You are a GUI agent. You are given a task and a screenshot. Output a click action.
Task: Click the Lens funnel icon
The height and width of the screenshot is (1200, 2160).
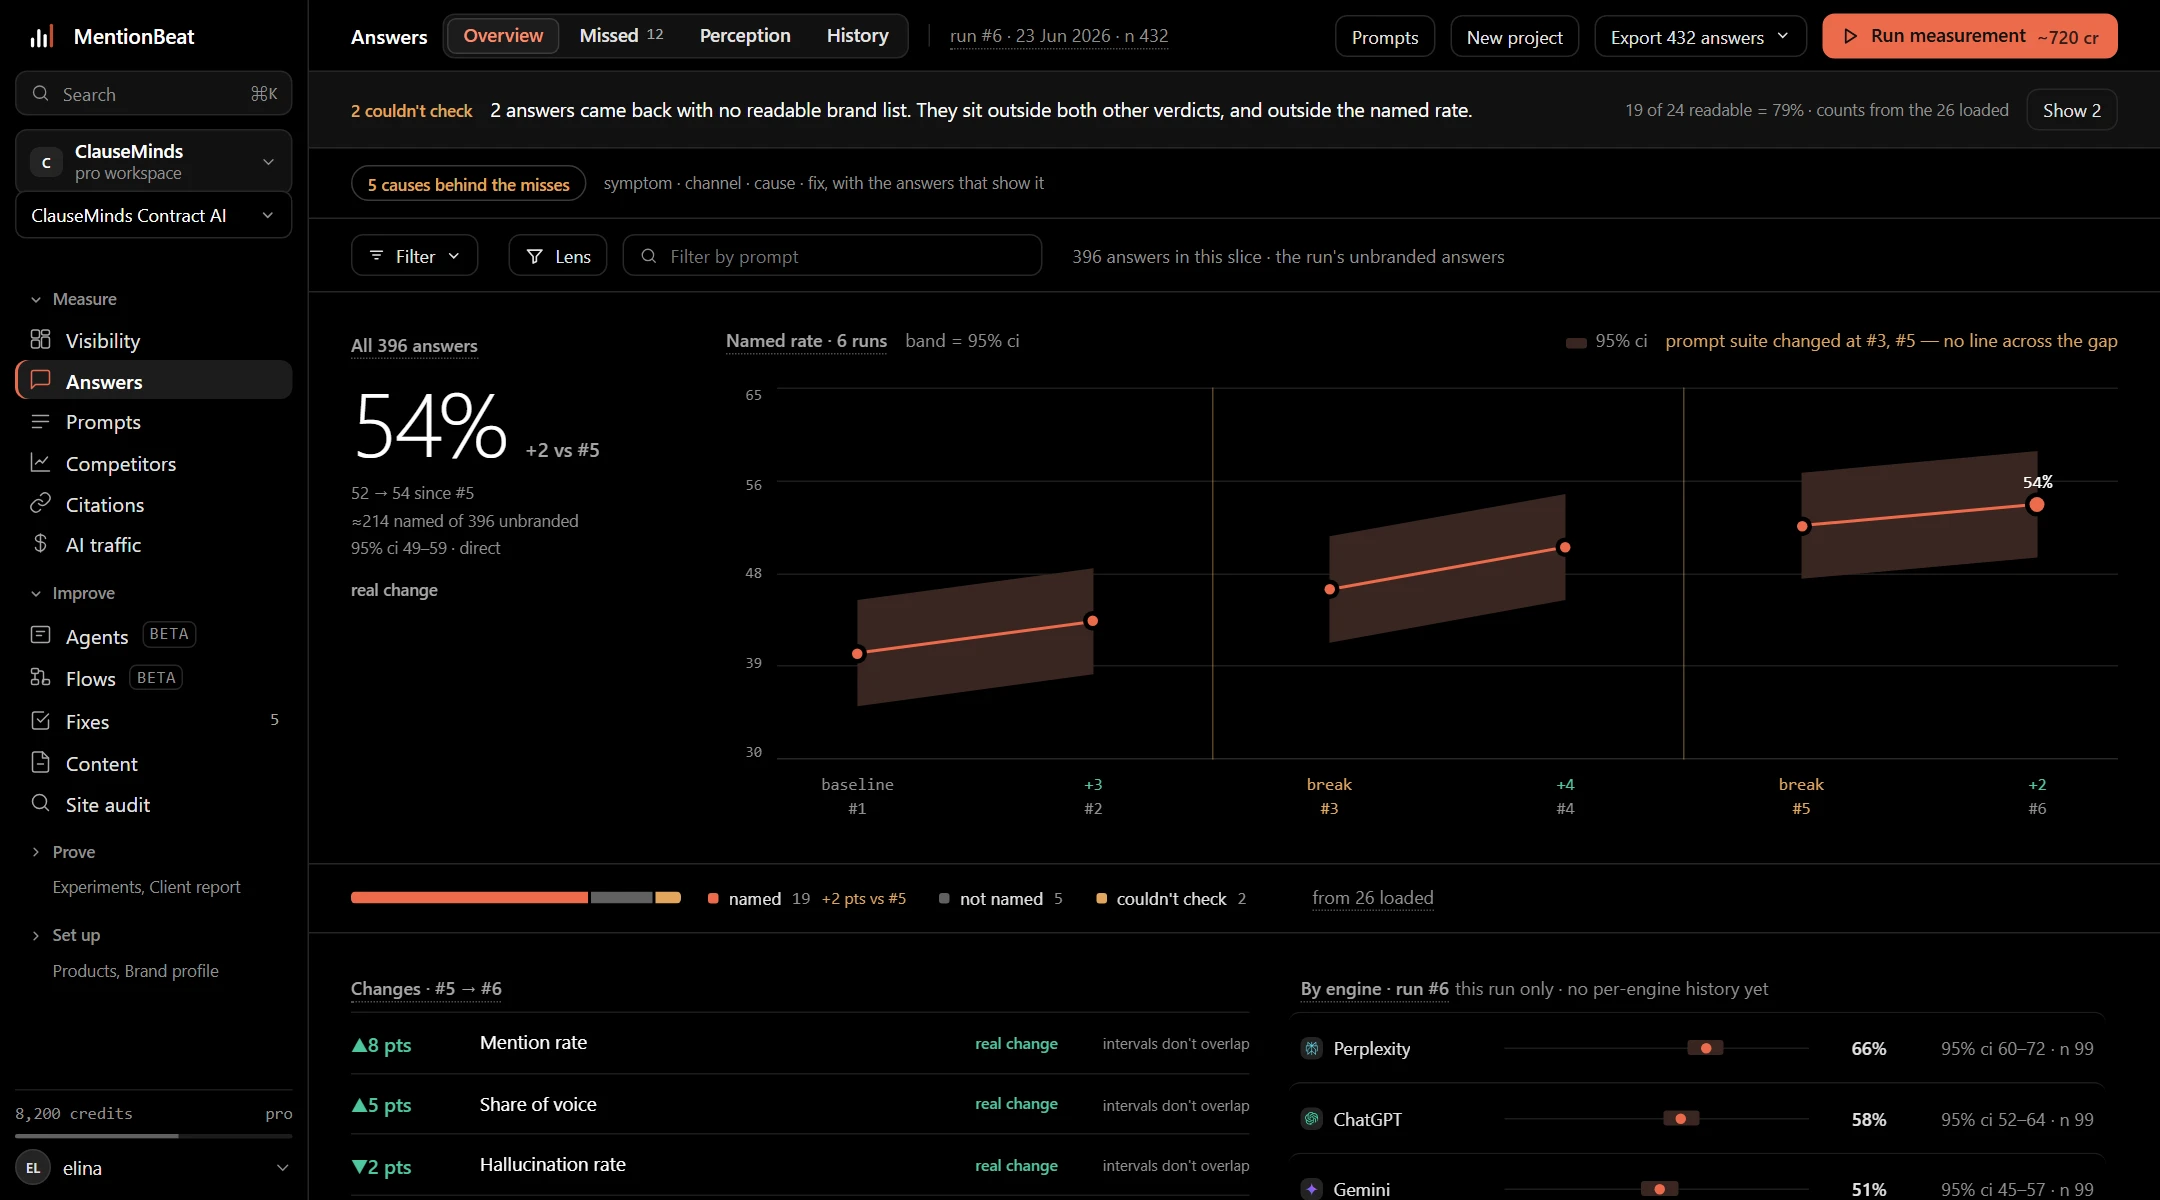535,257
